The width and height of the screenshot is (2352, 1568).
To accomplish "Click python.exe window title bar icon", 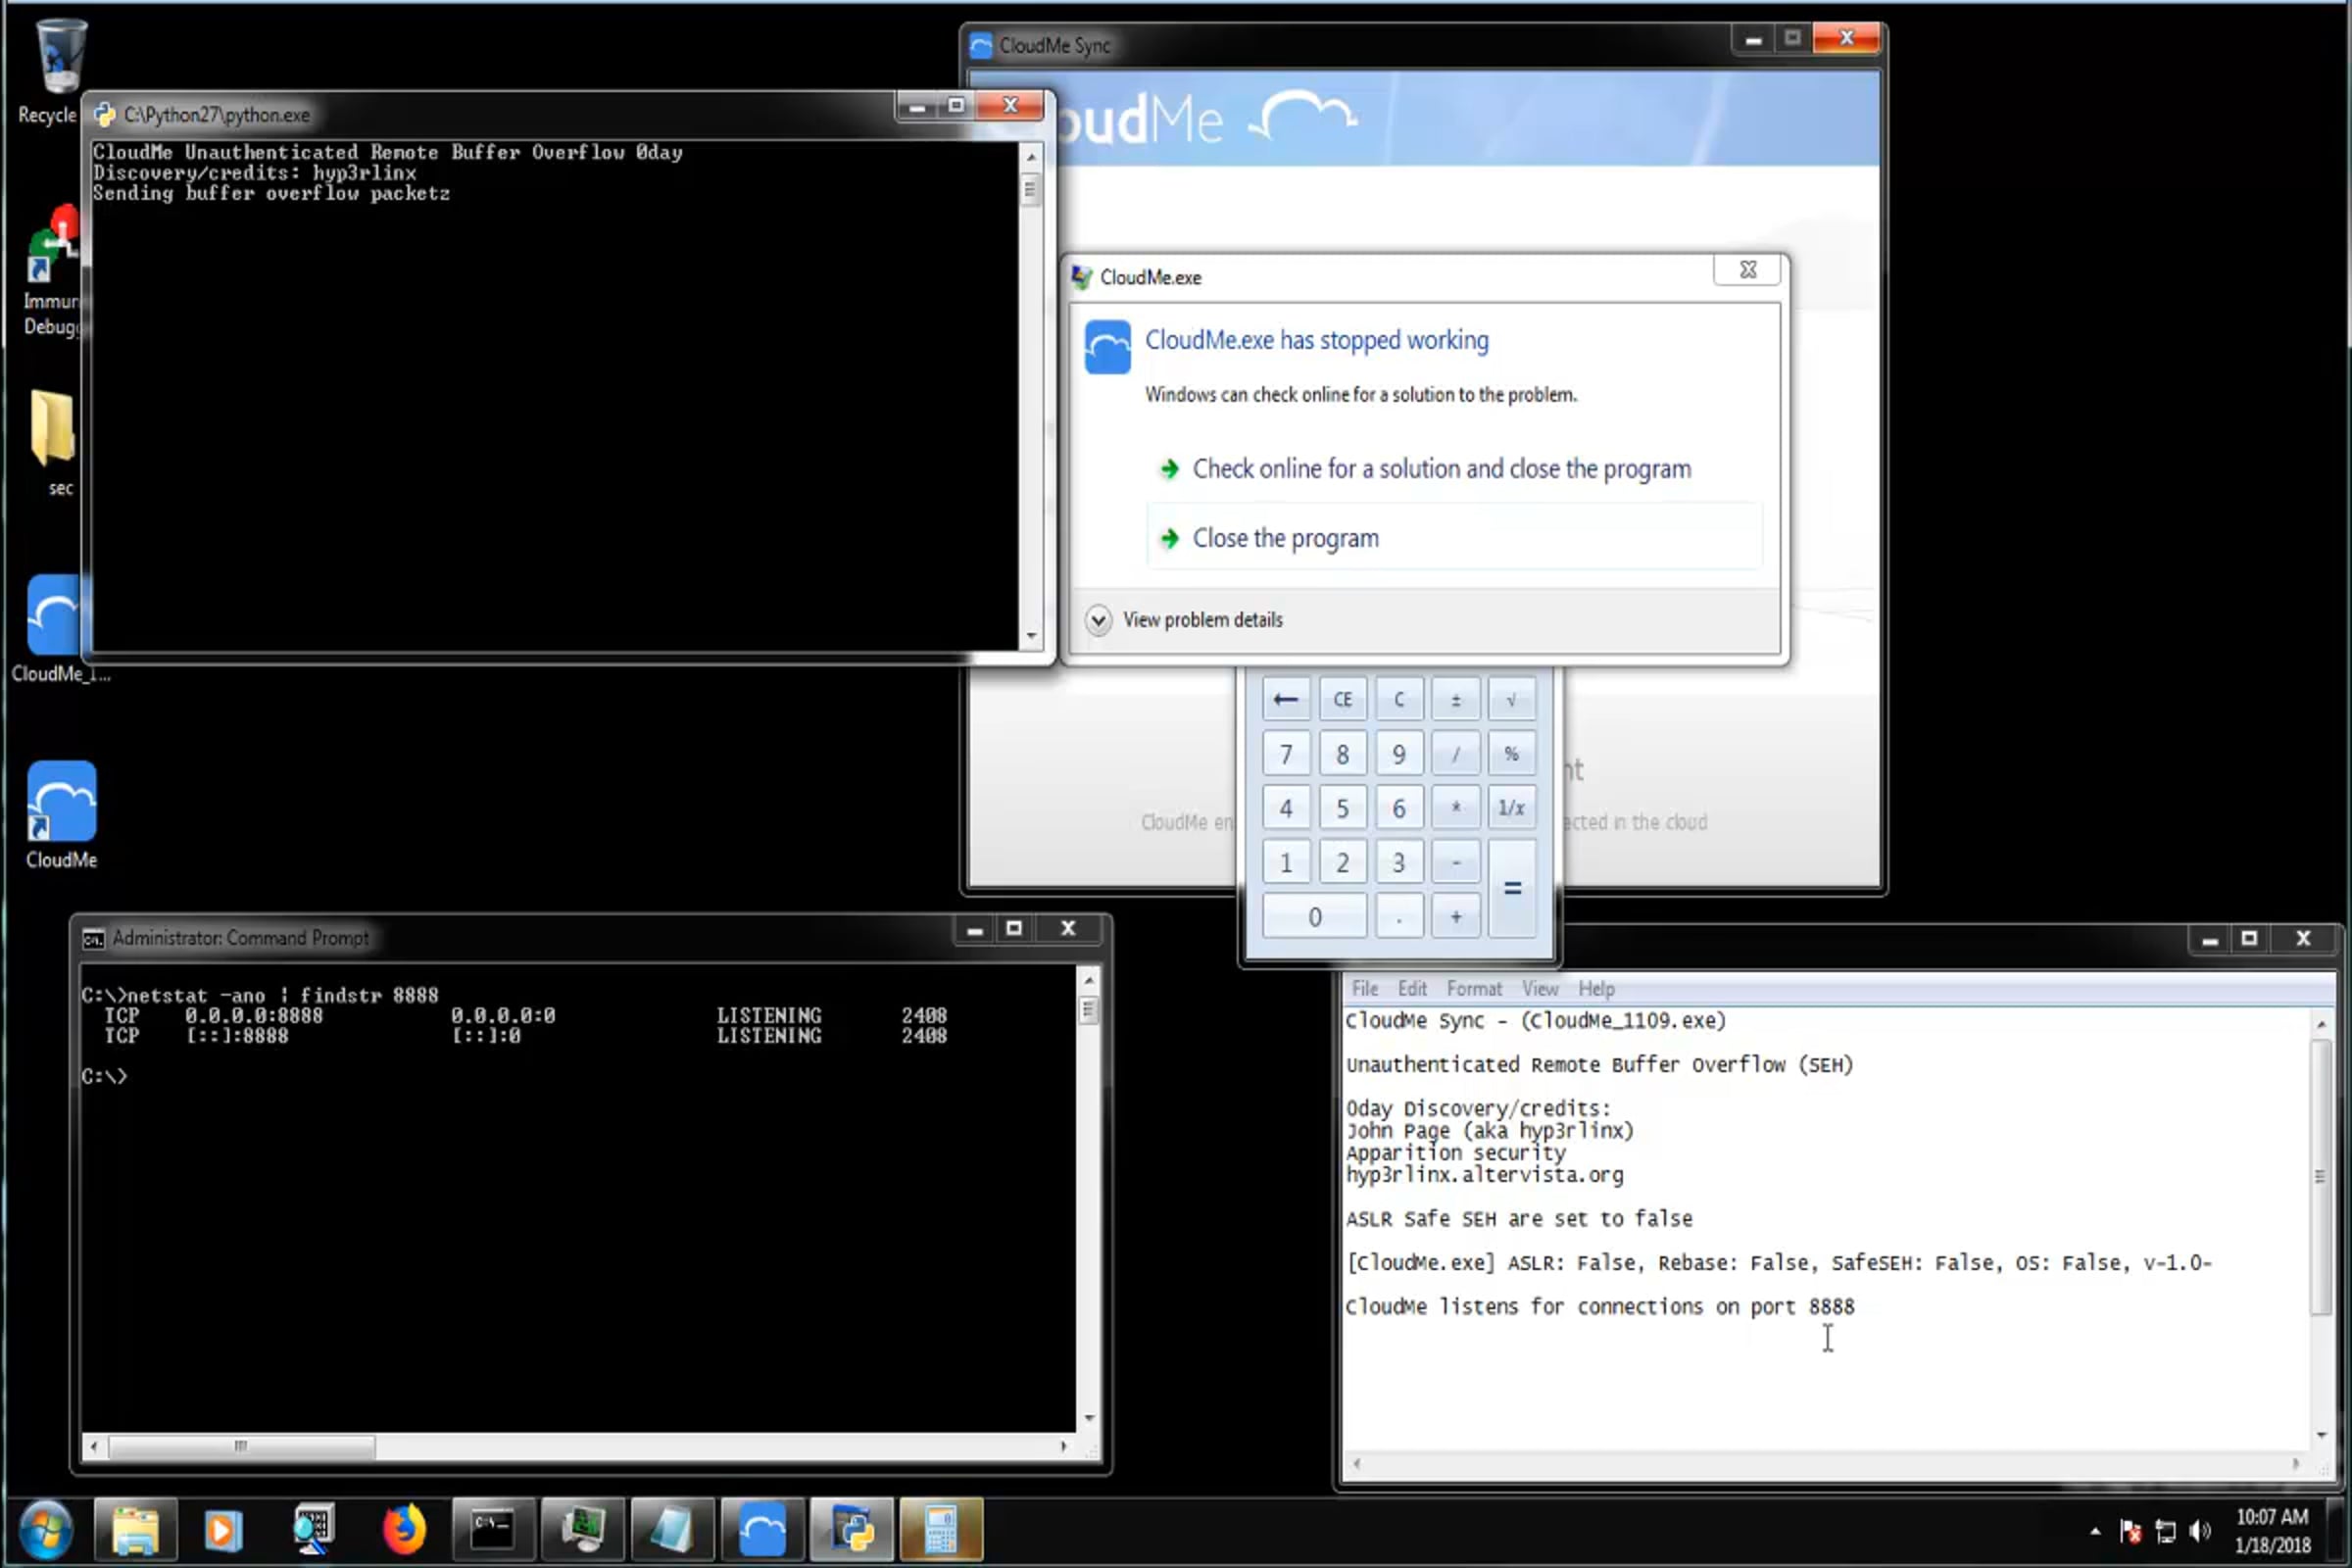I will (x=104, y=115).
